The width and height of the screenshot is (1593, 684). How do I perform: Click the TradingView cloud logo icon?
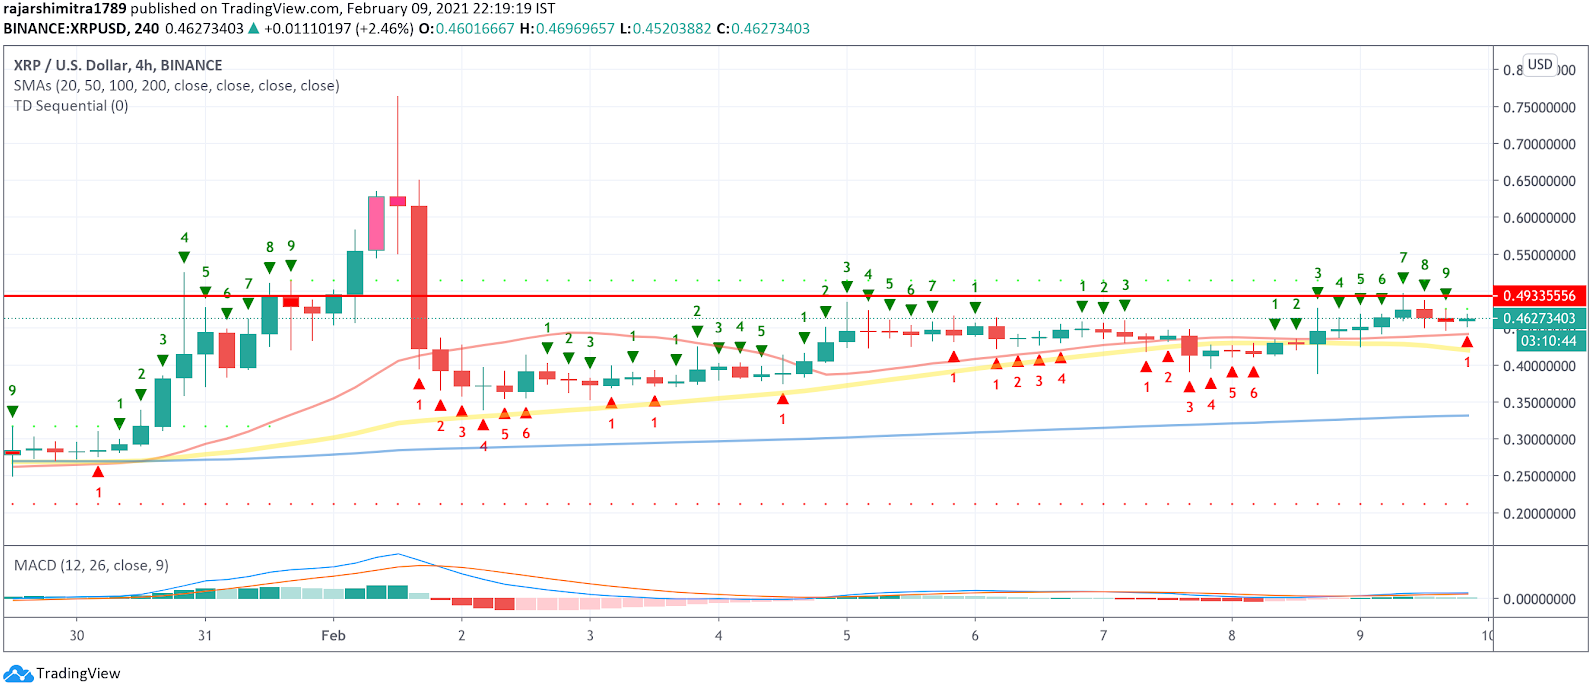click(18, 673)
